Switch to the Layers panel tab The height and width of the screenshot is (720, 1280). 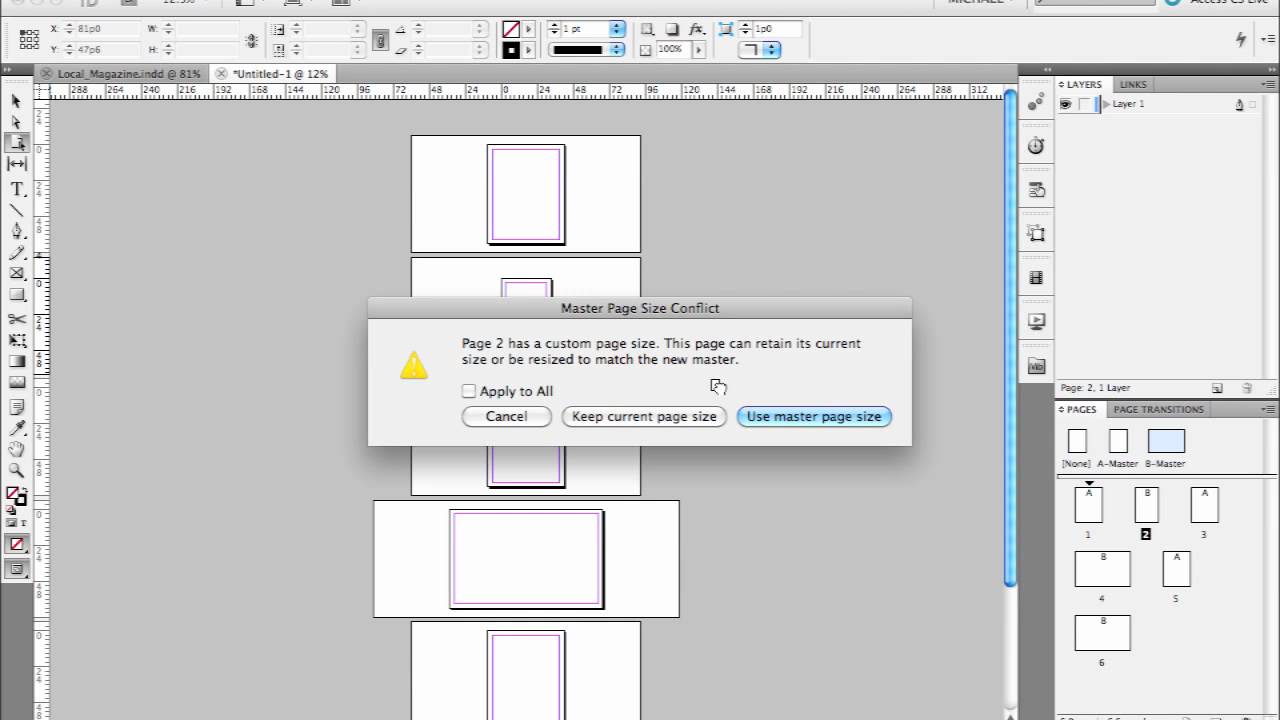pyautogui.click(x=1084, y=85)
